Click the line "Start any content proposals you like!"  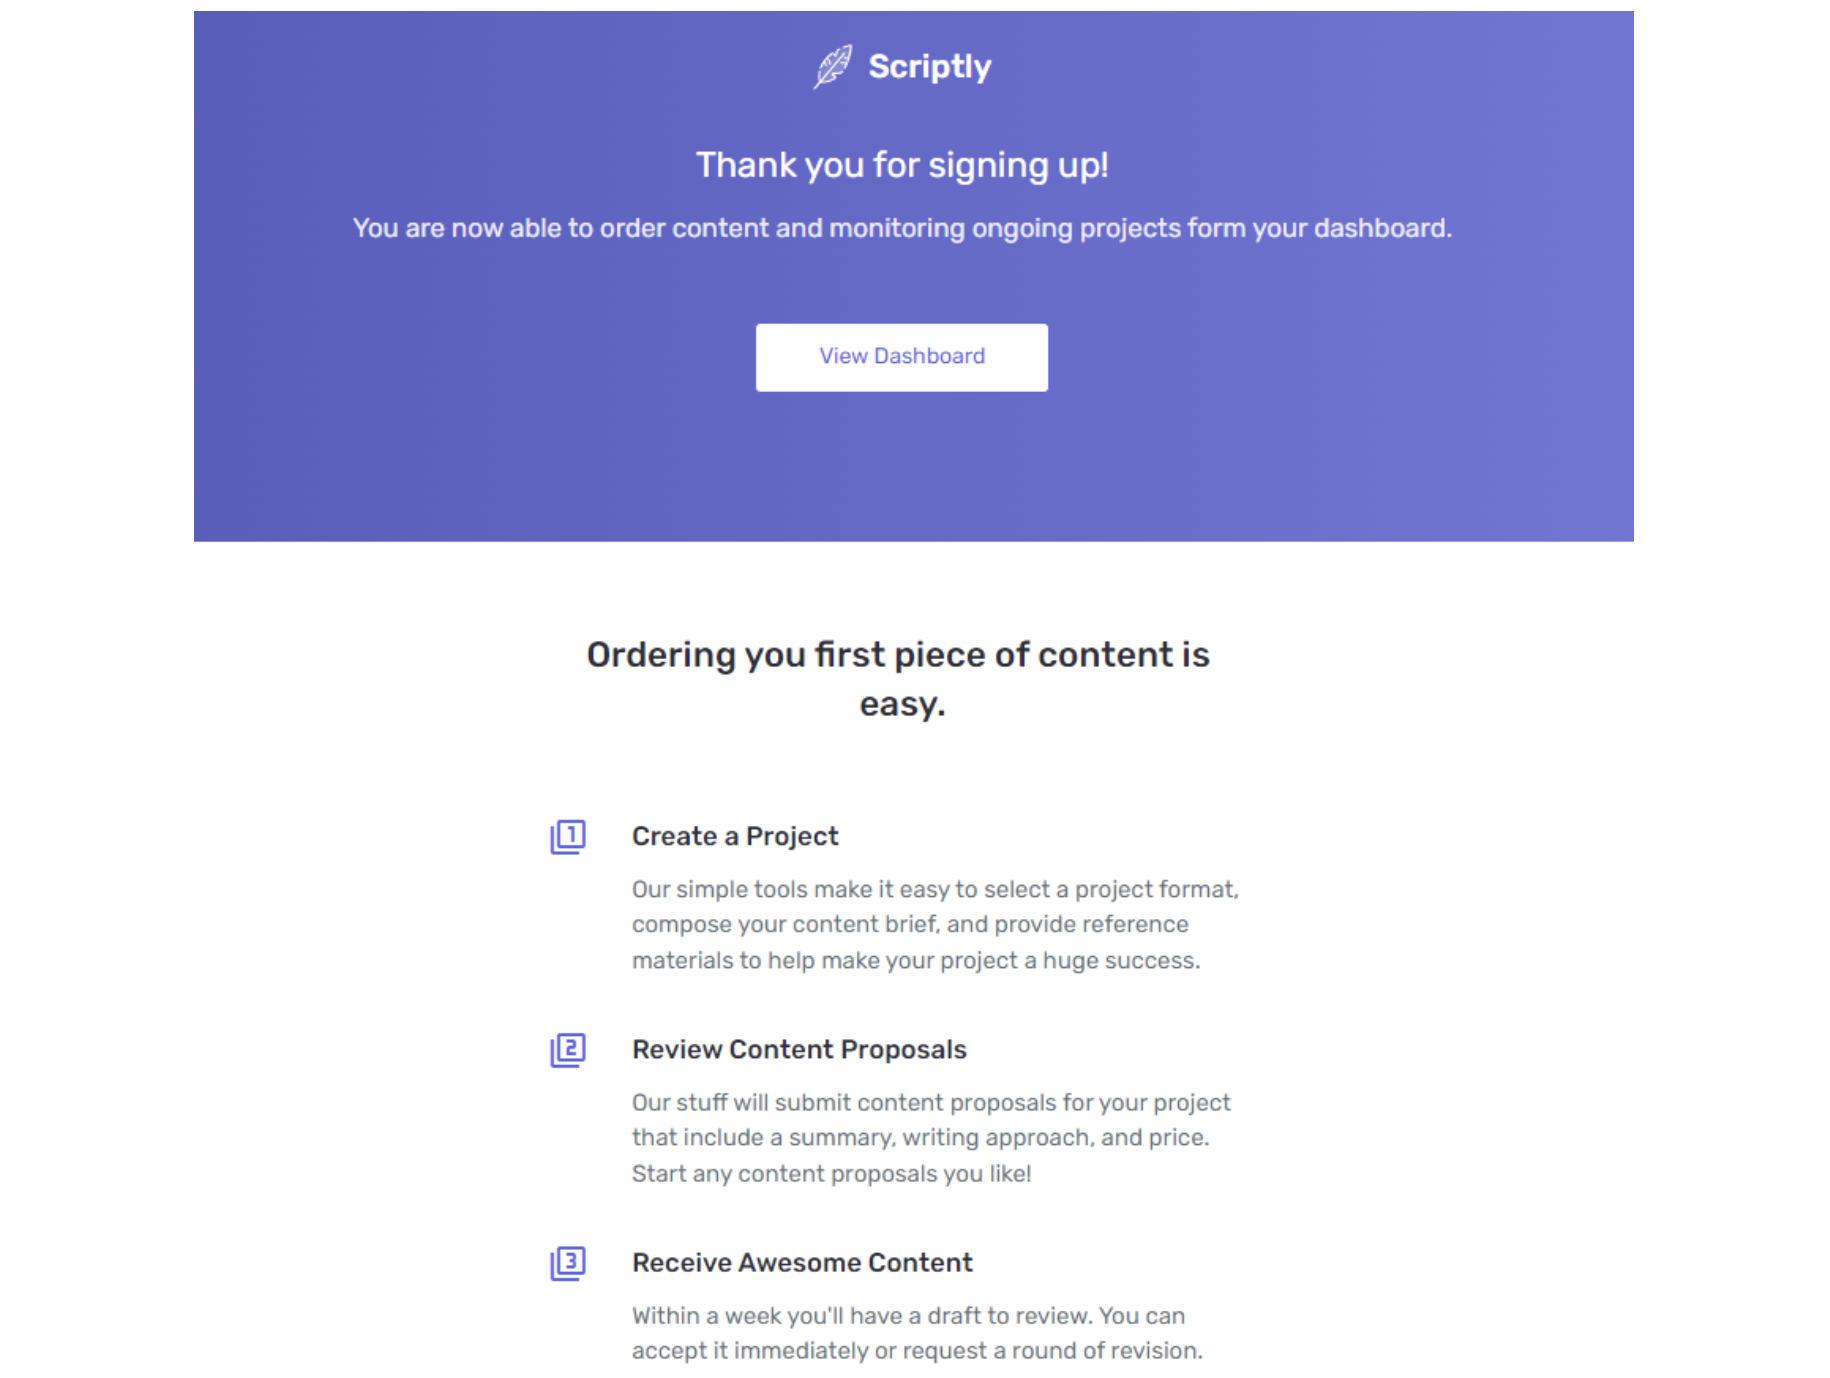pyautogui.click(x=831, y=1173)
